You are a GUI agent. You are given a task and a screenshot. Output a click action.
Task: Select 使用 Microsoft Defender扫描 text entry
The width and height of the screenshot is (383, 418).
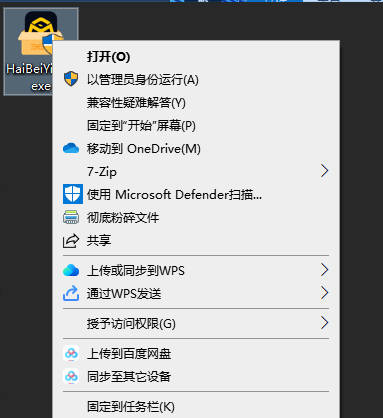[174, 194]
